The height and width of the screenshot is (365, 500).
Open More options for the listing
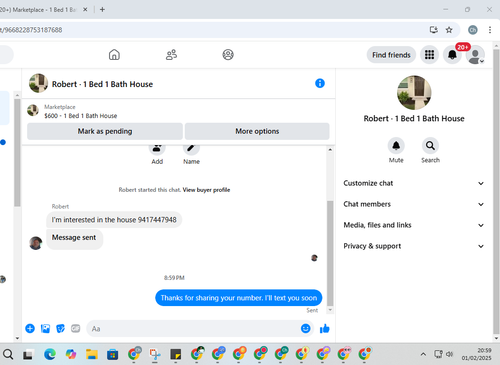click(x=257, y=131)
